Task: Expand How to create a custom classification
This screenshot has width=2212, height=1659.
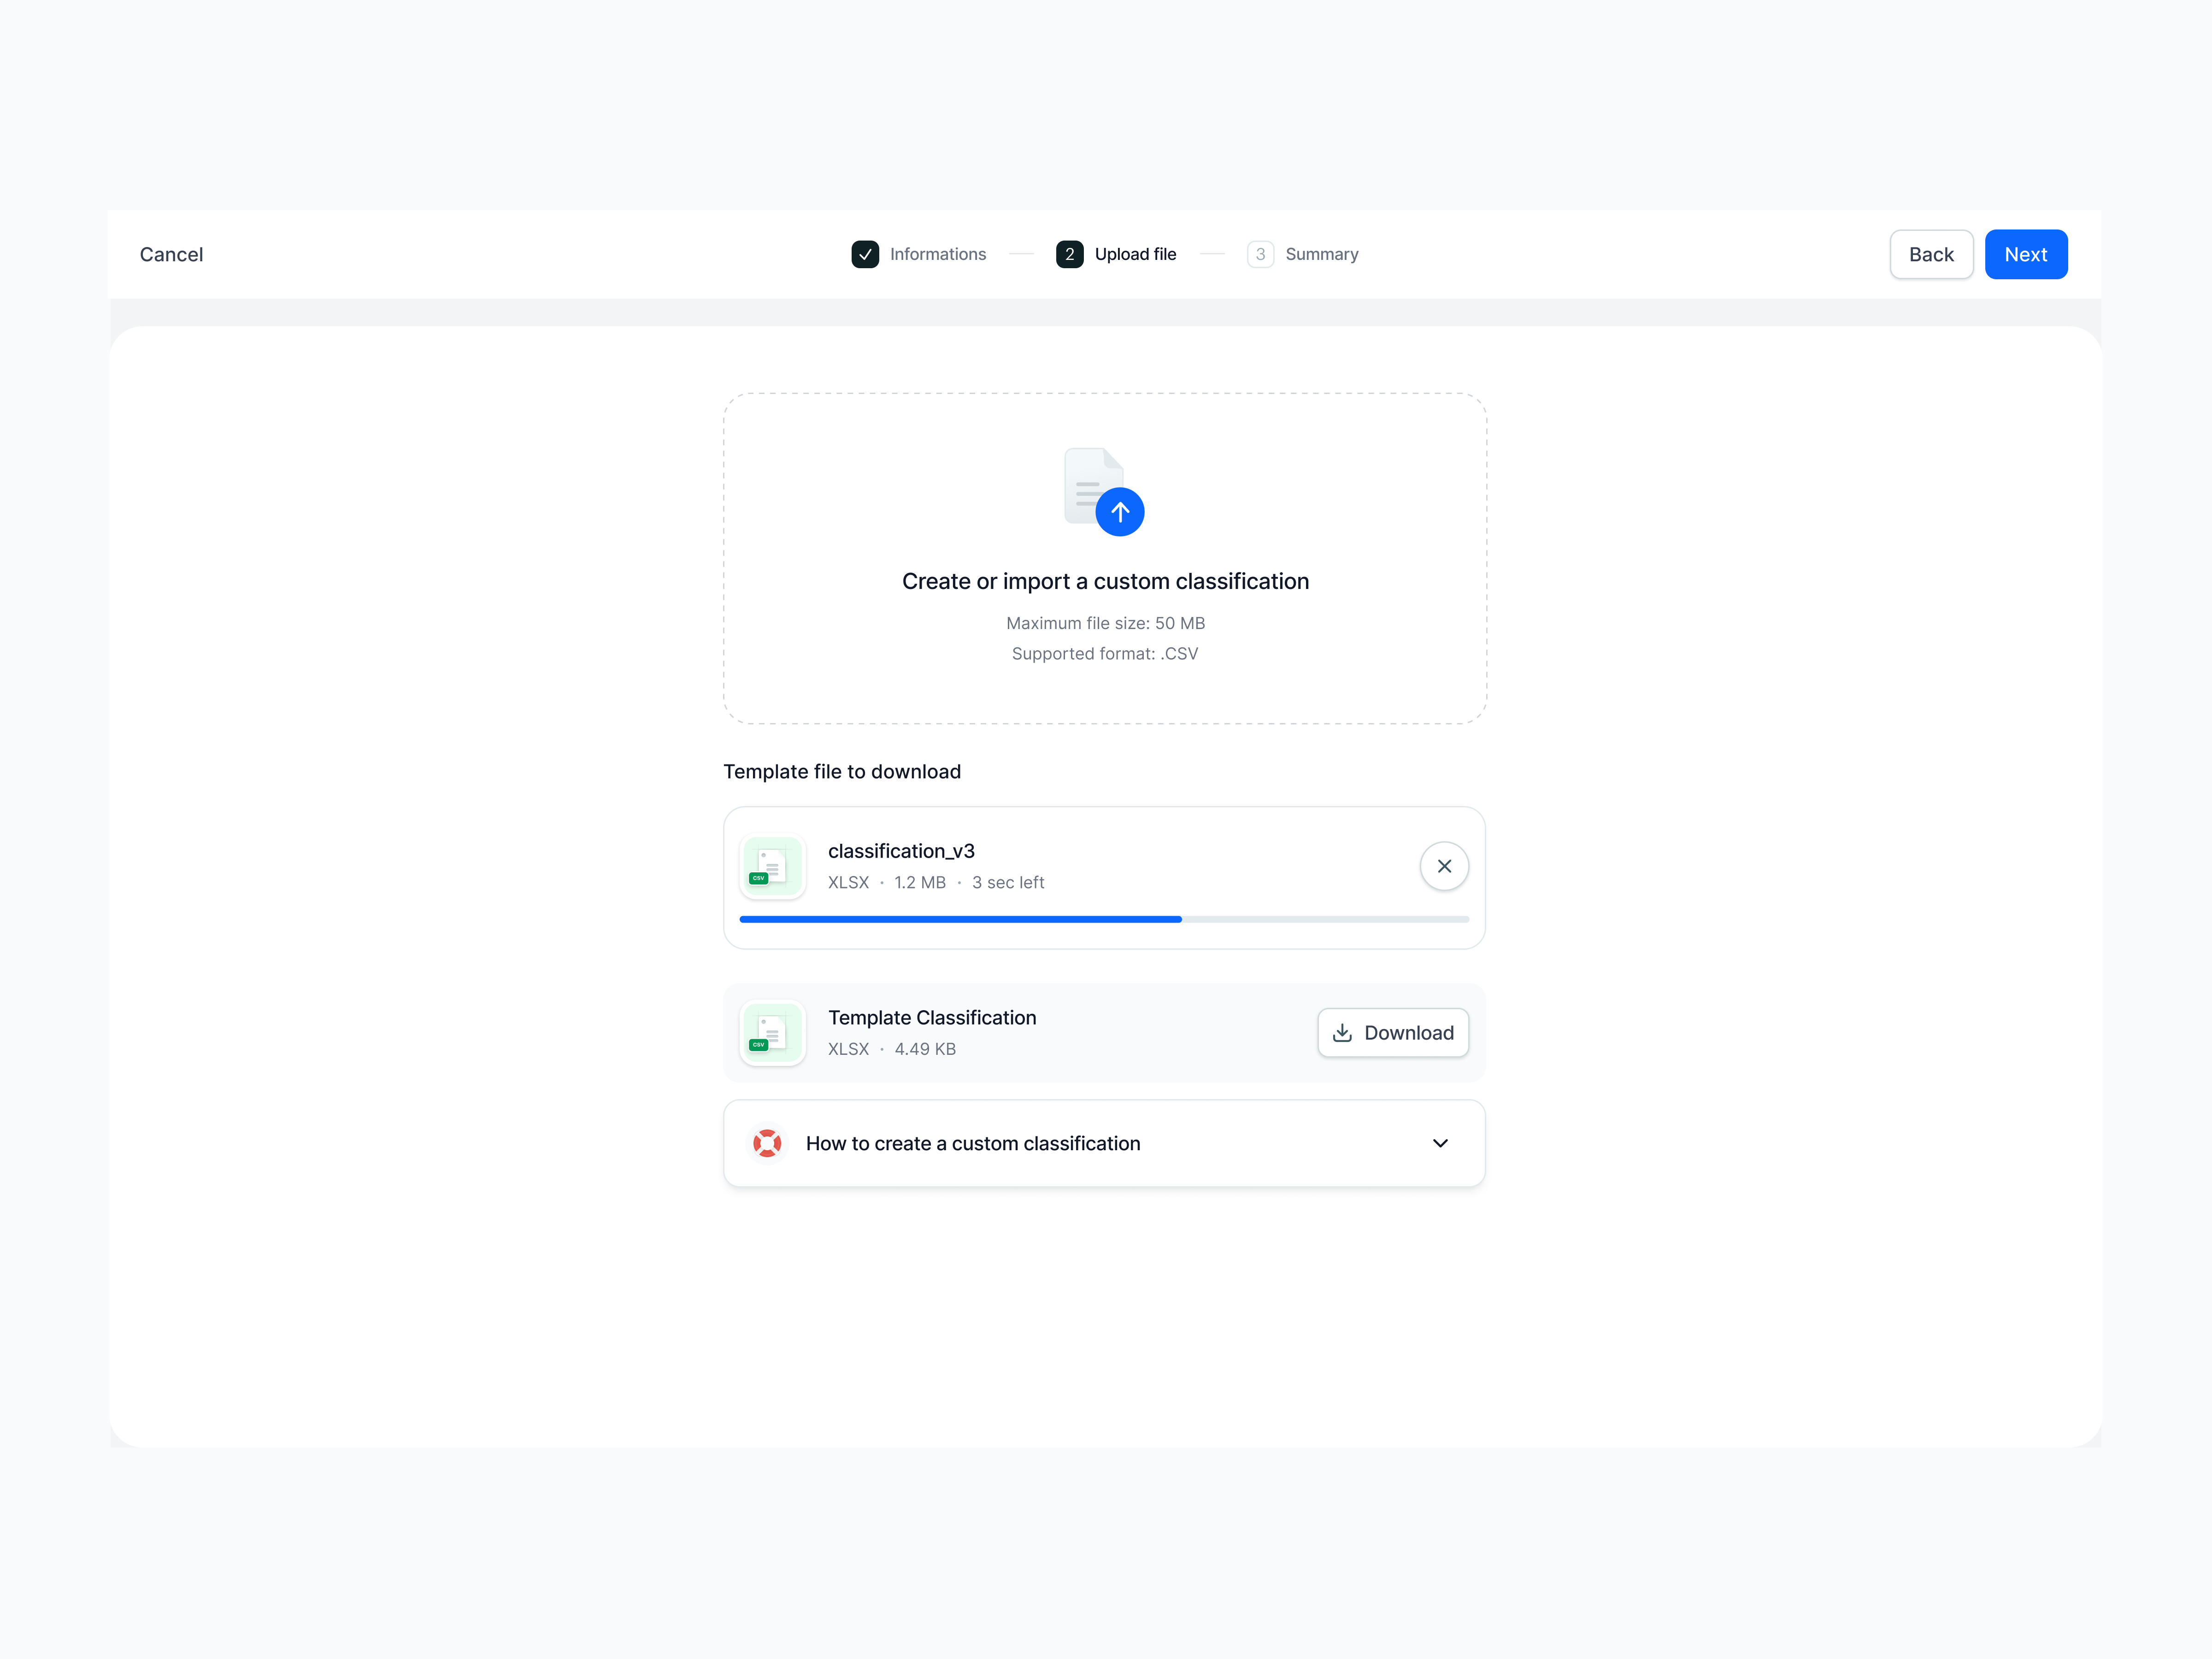Action: [x=1104, y=1143]
